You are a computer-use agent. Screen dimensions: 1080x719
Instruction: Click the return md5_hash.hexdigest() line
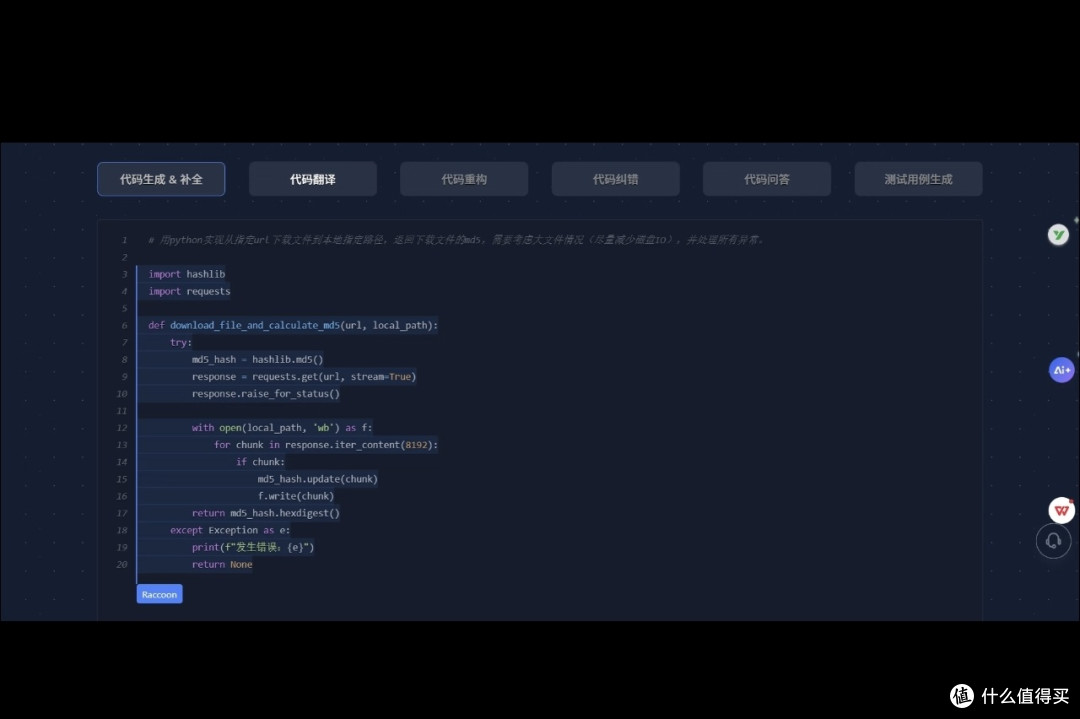pos(266,513)
